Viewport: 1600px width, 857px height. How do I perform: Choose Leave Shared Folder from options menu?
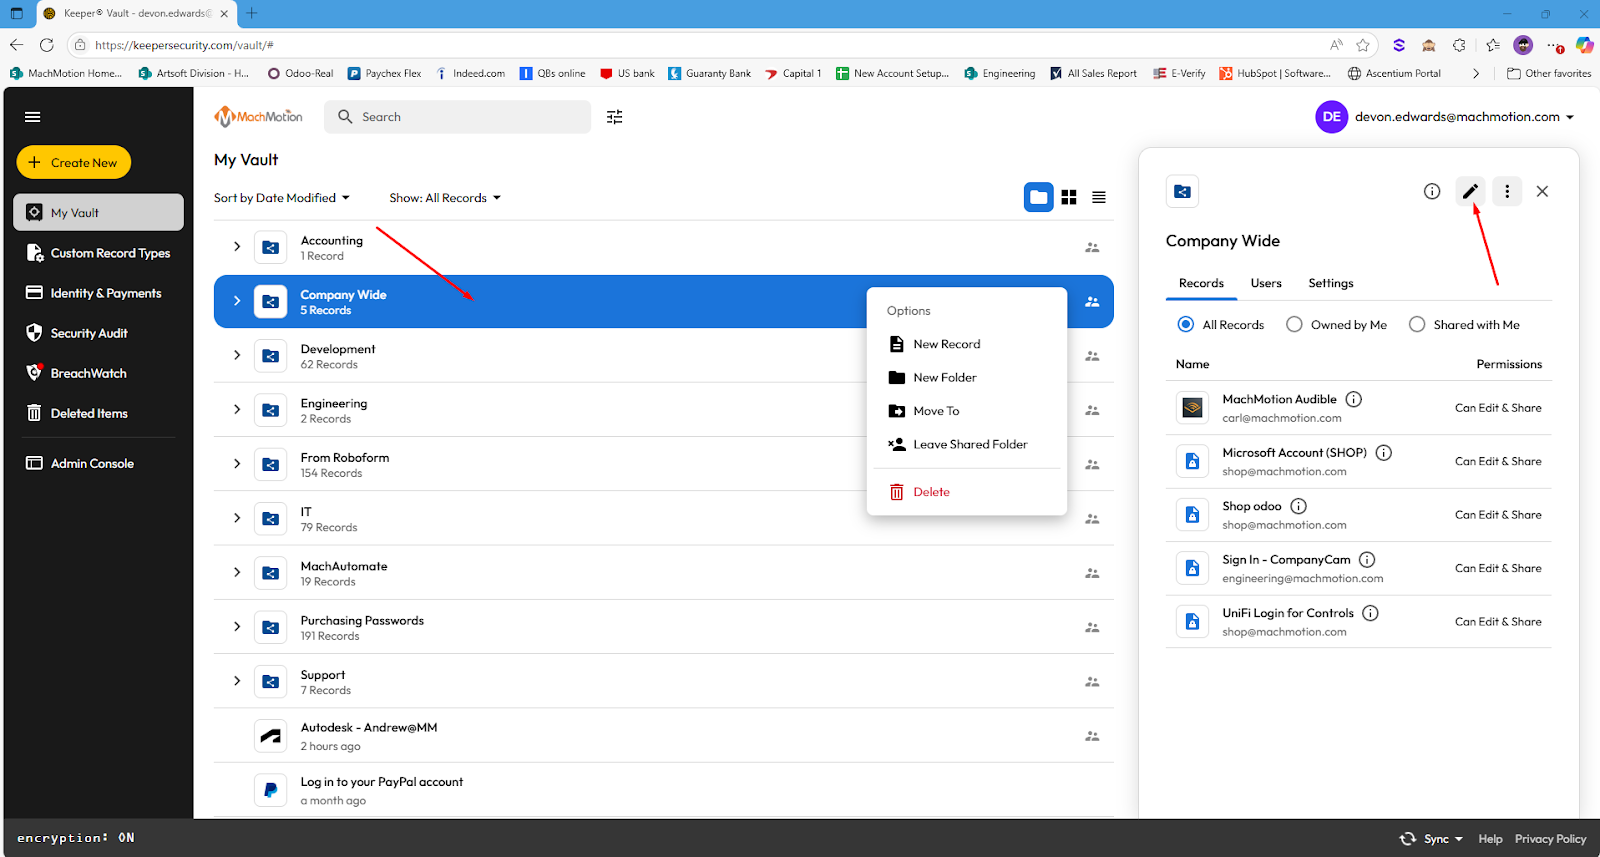point(969,444)
